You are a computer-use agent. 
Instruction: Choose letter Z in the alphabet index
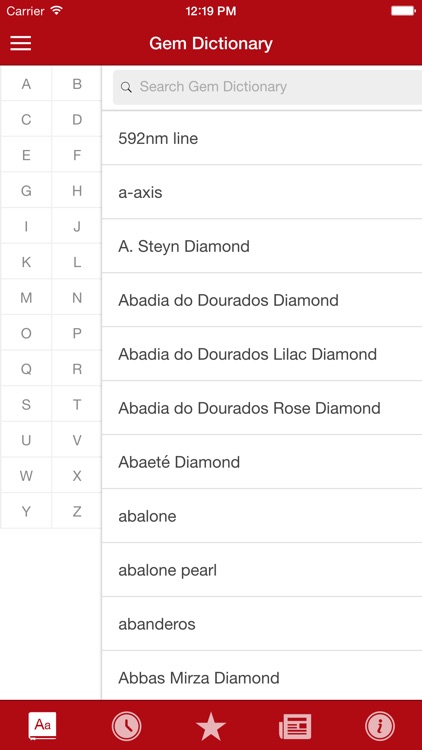click(x=77, y=511)
